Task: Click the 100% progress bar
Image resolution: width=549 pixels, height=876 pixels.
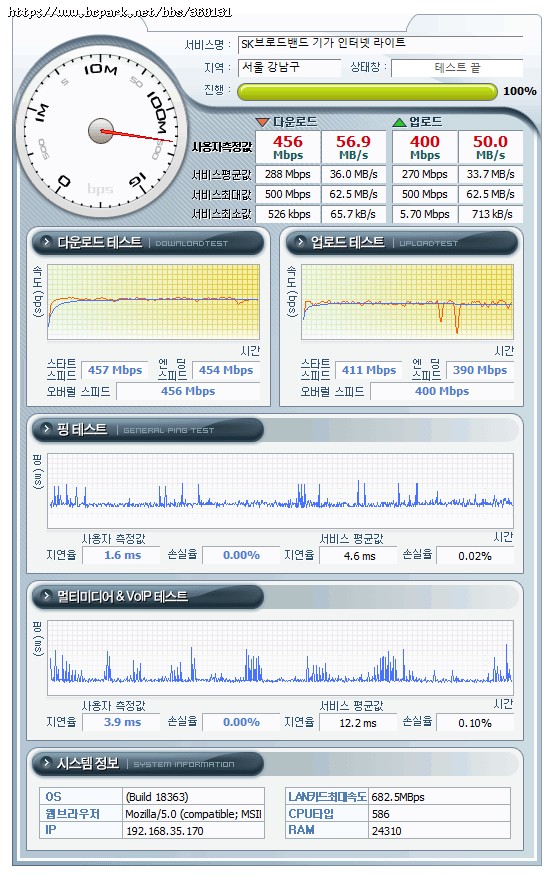Action: click(x=367, y=92)
